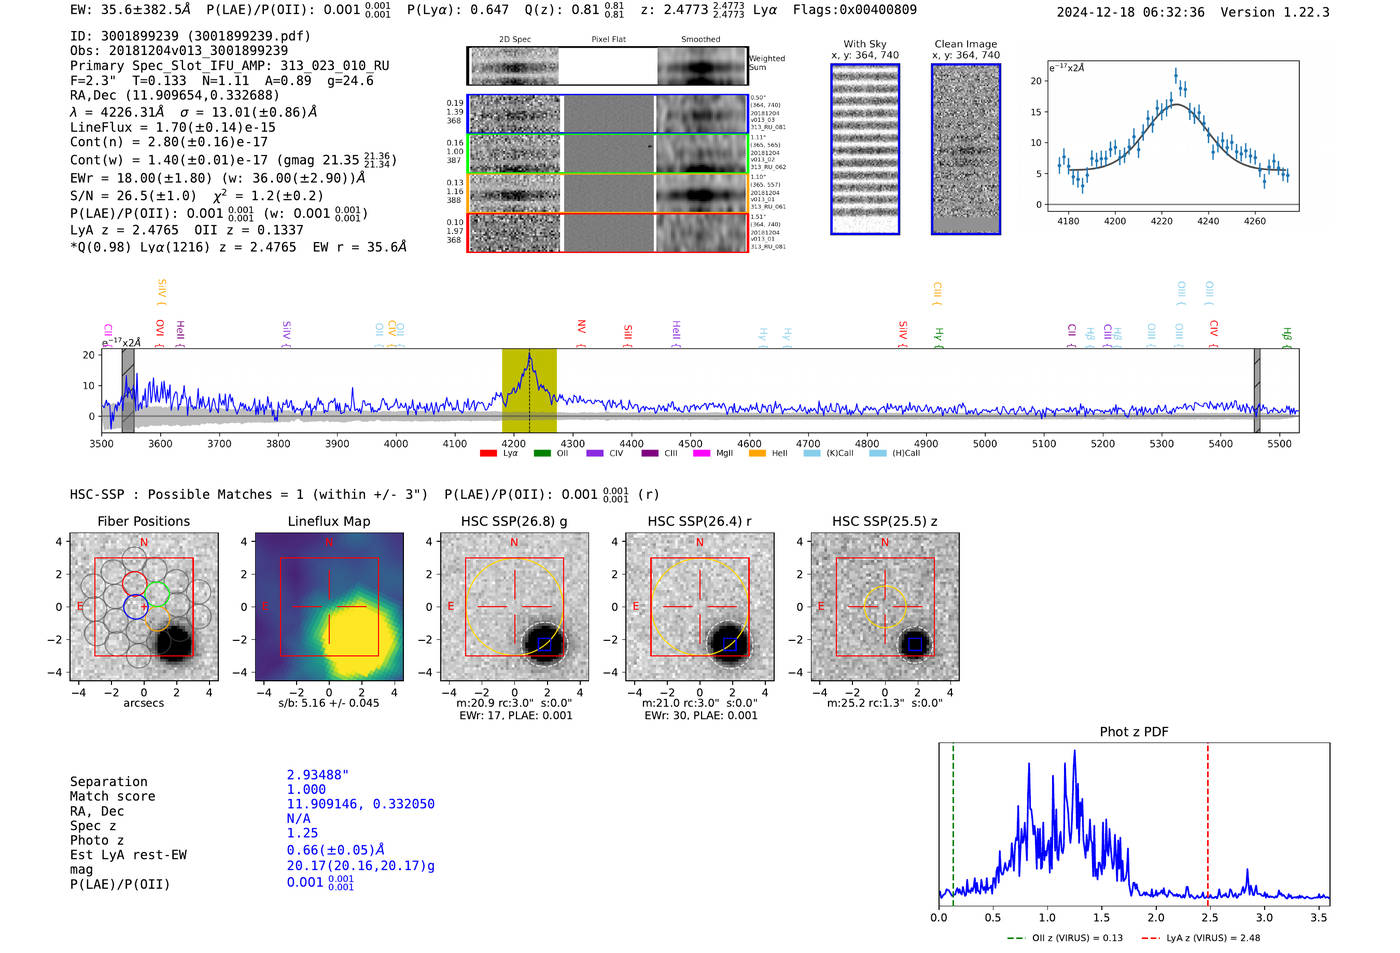Select the Weighted Sum 2D spectrum strip
The image size is (1400, 953).
point(607,66)
